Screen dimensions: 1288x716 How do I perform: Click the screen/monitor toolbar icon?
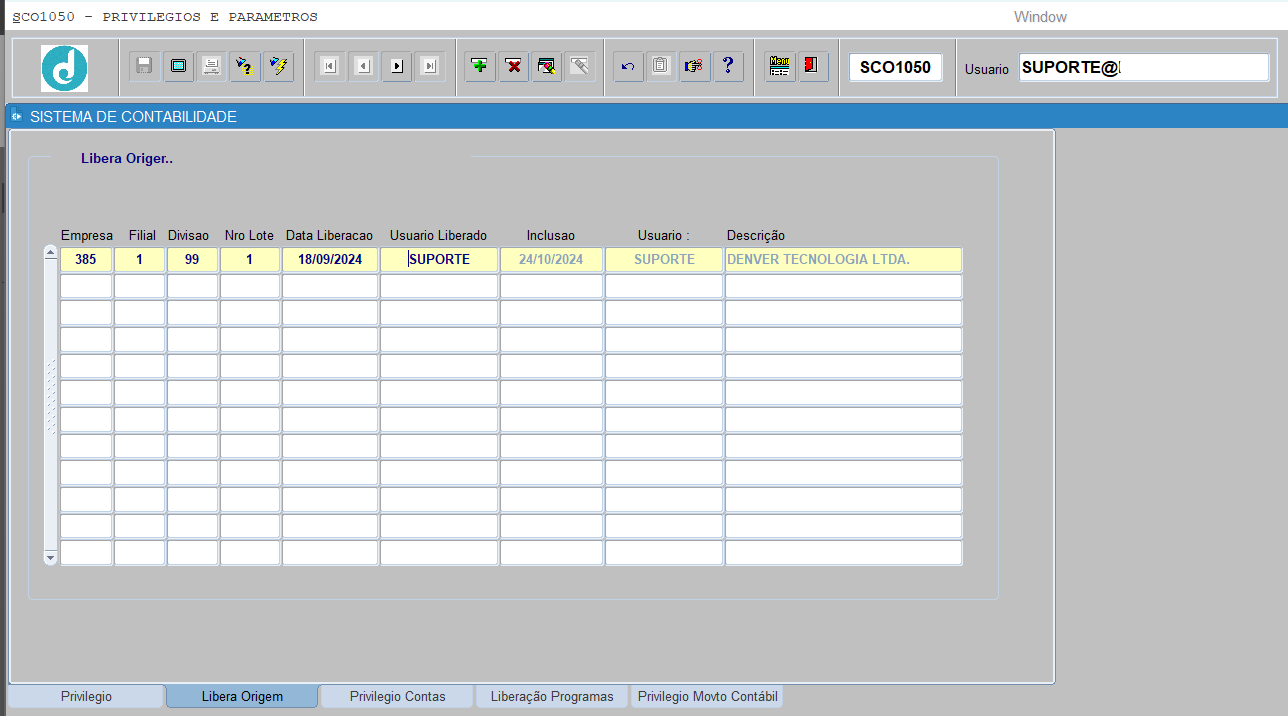(178, 67)
